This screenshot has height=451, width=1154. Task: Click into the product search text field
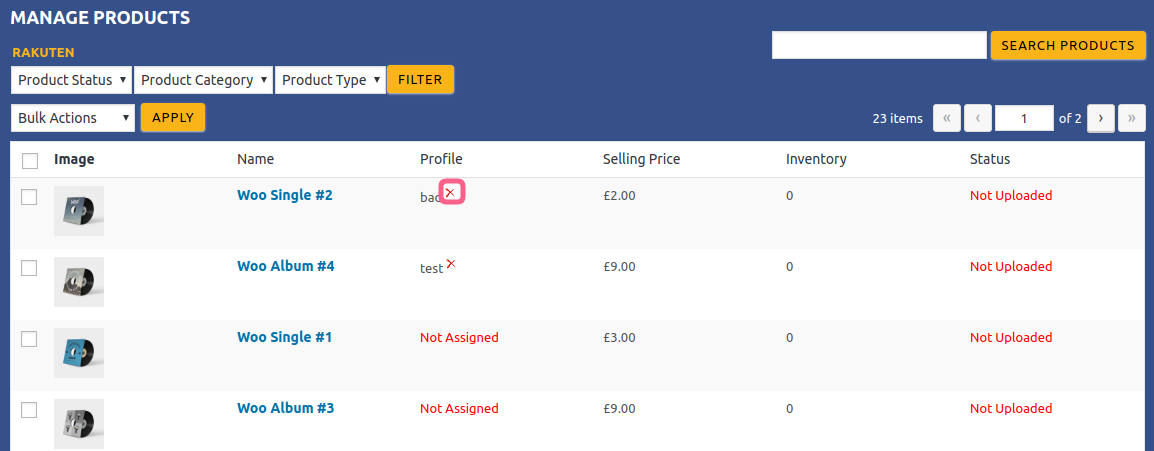point(879,46)
